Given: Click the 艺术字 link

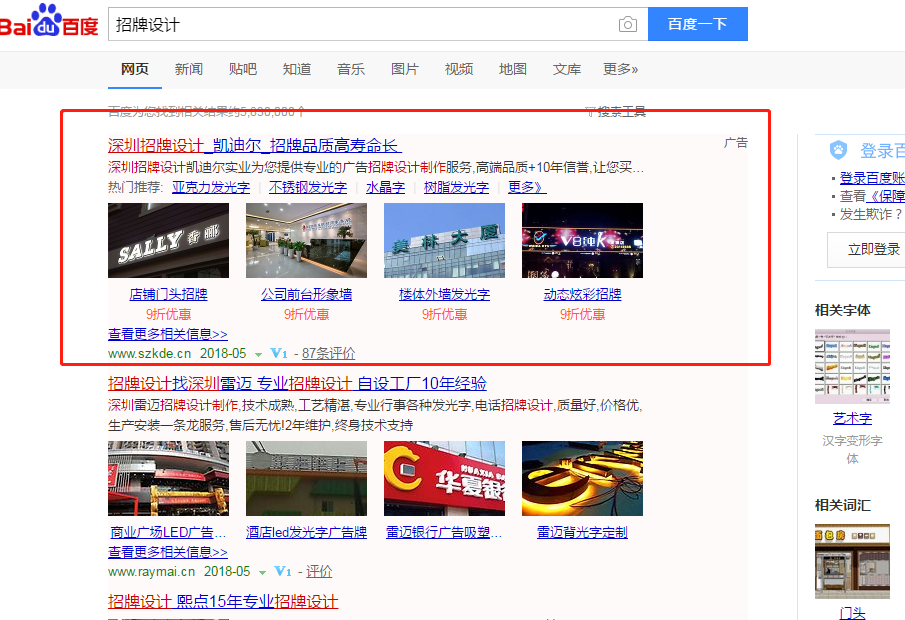Looking at the screenshot, I should point(852,419).
